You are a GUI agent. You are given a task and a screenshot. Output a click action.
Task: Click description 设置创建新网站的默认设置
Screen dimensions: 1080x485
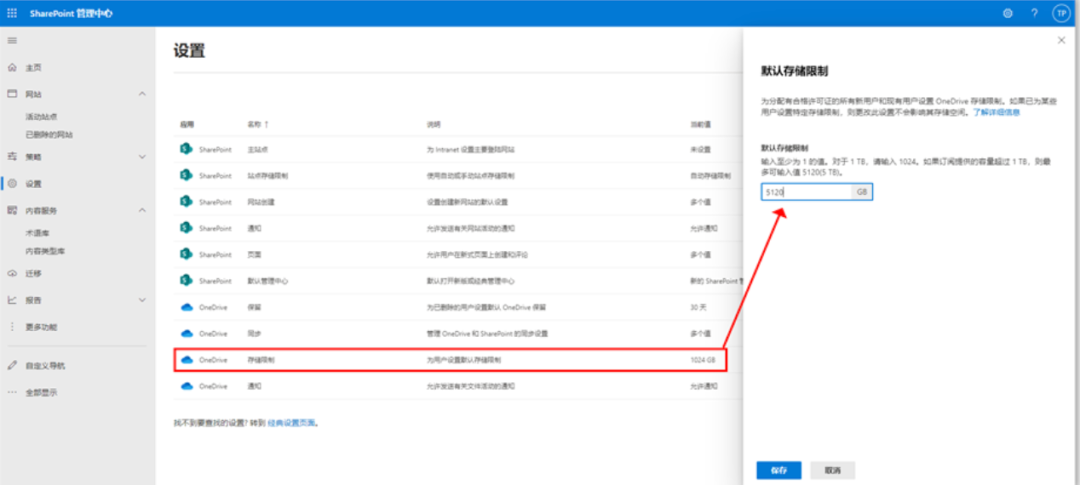click(x=468, y=201)
